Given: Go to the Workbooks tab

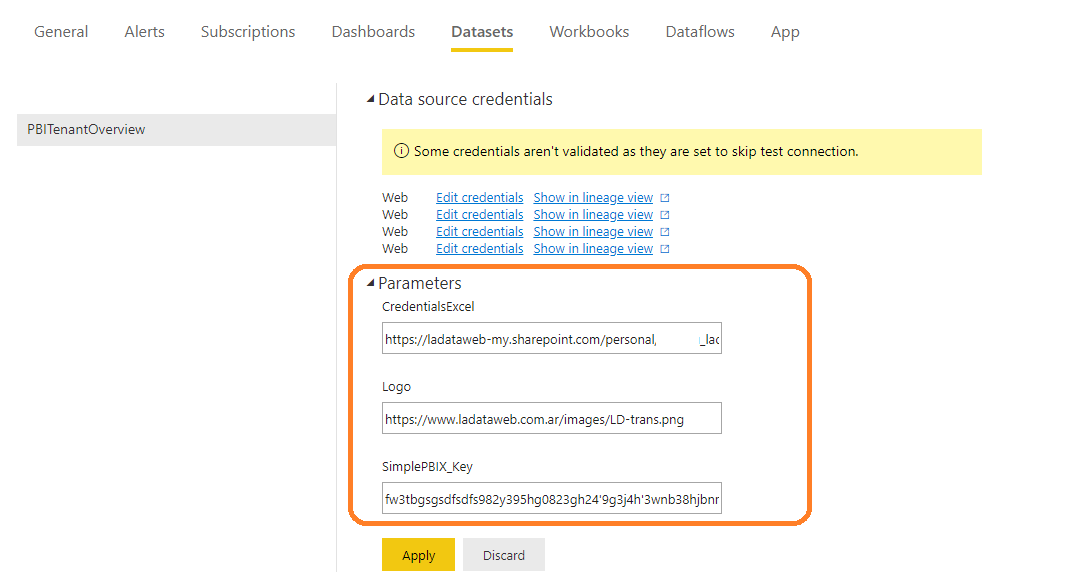Looking at the screenshot, I should pos(589,32).
